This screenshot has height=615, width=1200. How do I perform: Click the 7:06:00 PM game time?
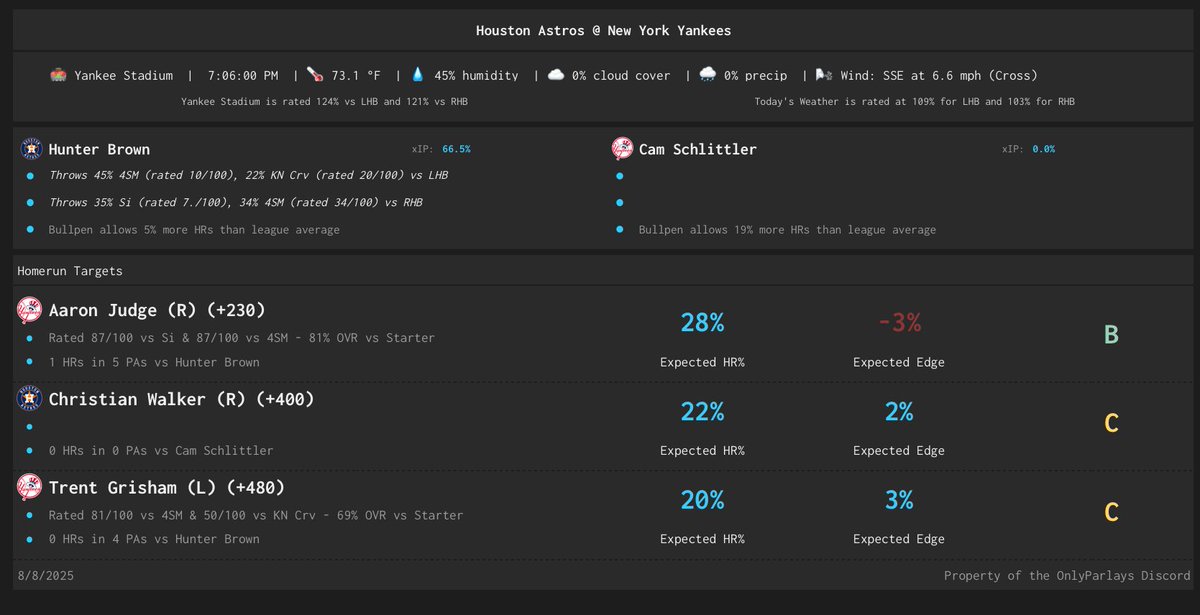(243, 76)
